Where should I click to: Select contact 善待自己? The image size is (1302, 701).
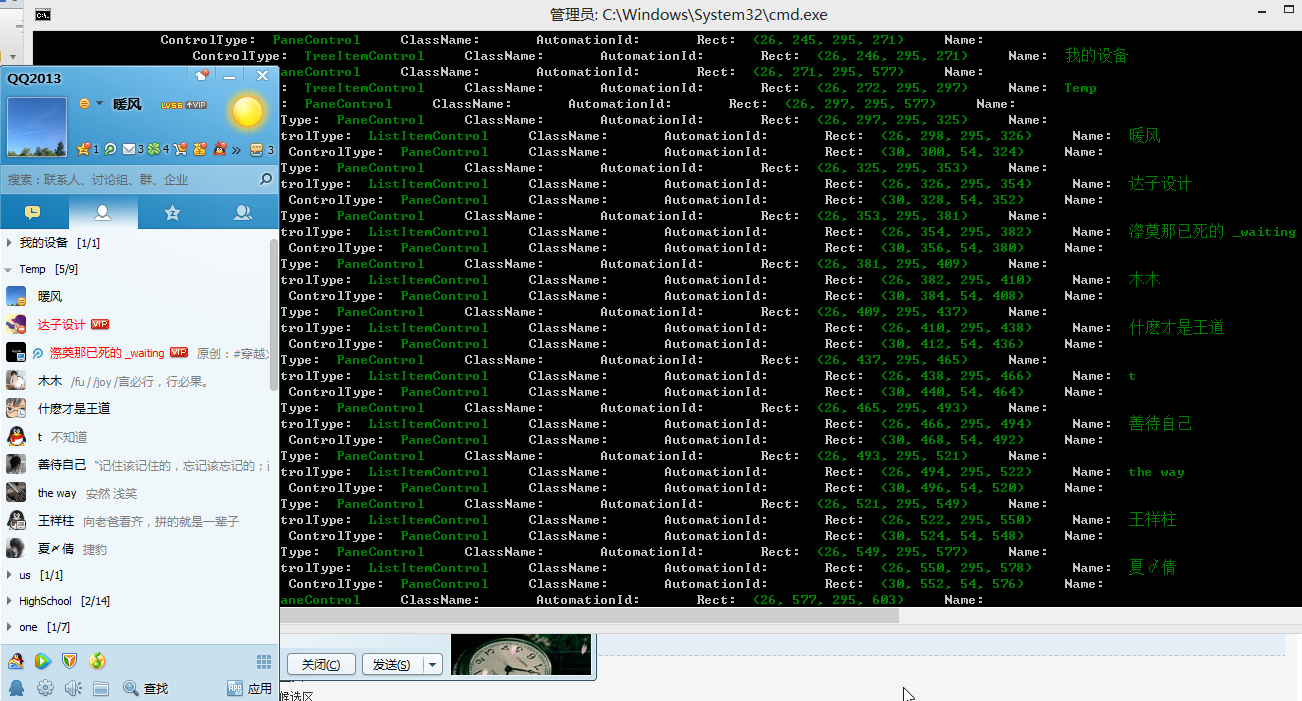135,465
